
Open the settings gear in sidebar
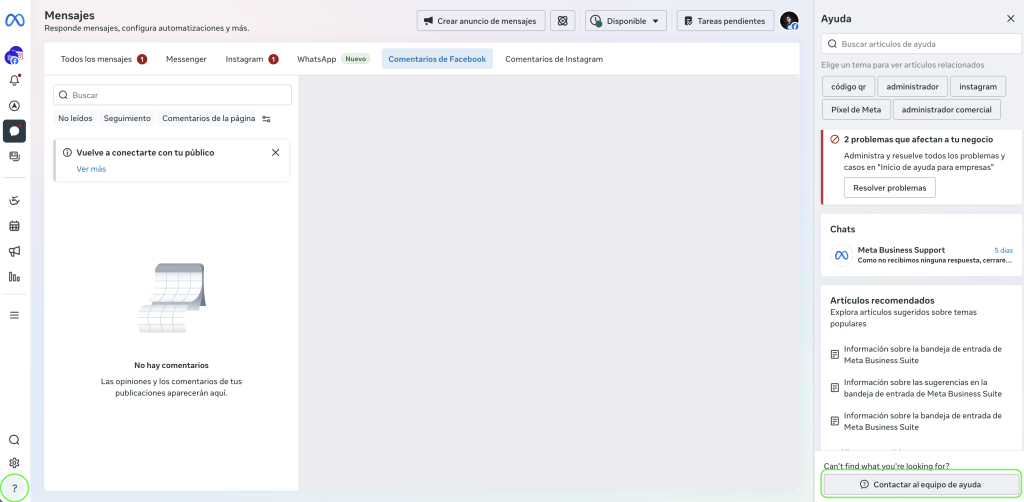coord(14,463)
